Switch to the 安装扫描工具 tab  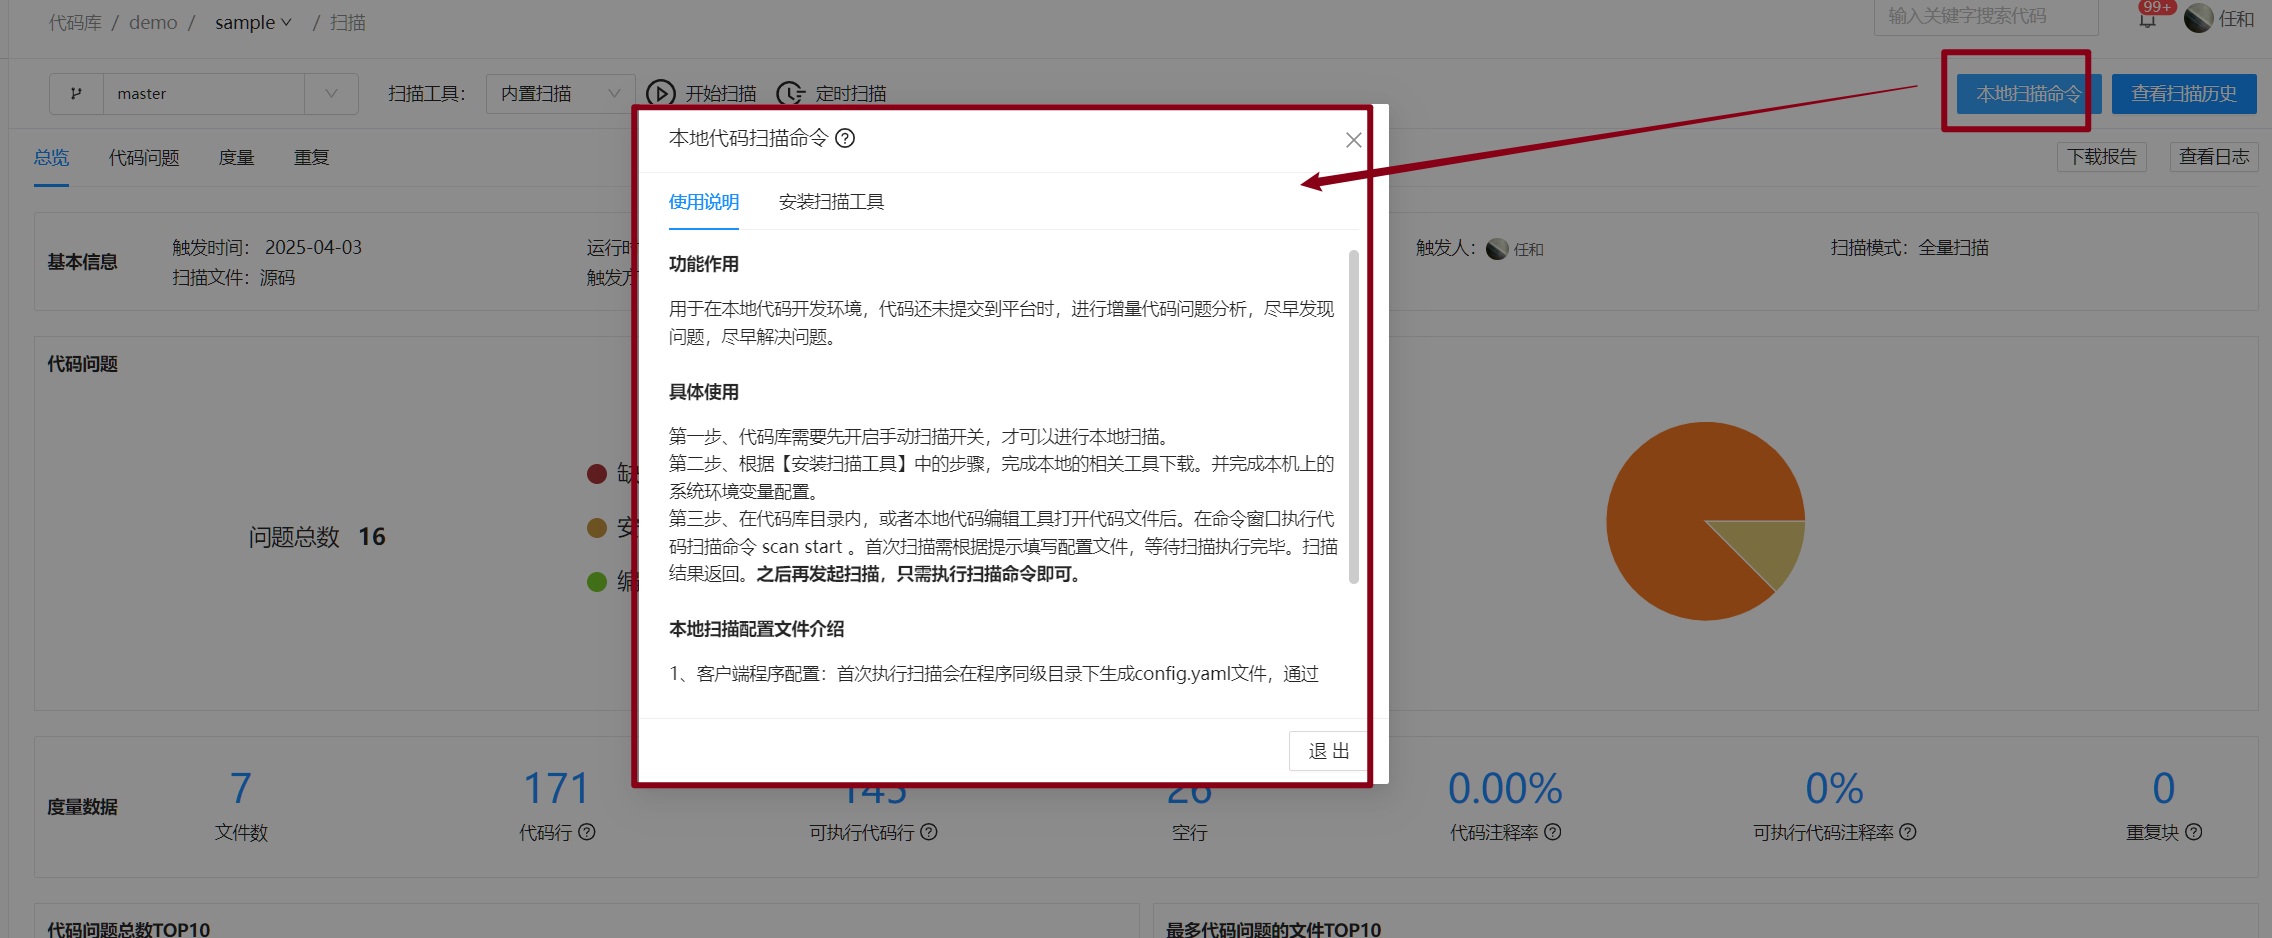(x=831, y=202)
